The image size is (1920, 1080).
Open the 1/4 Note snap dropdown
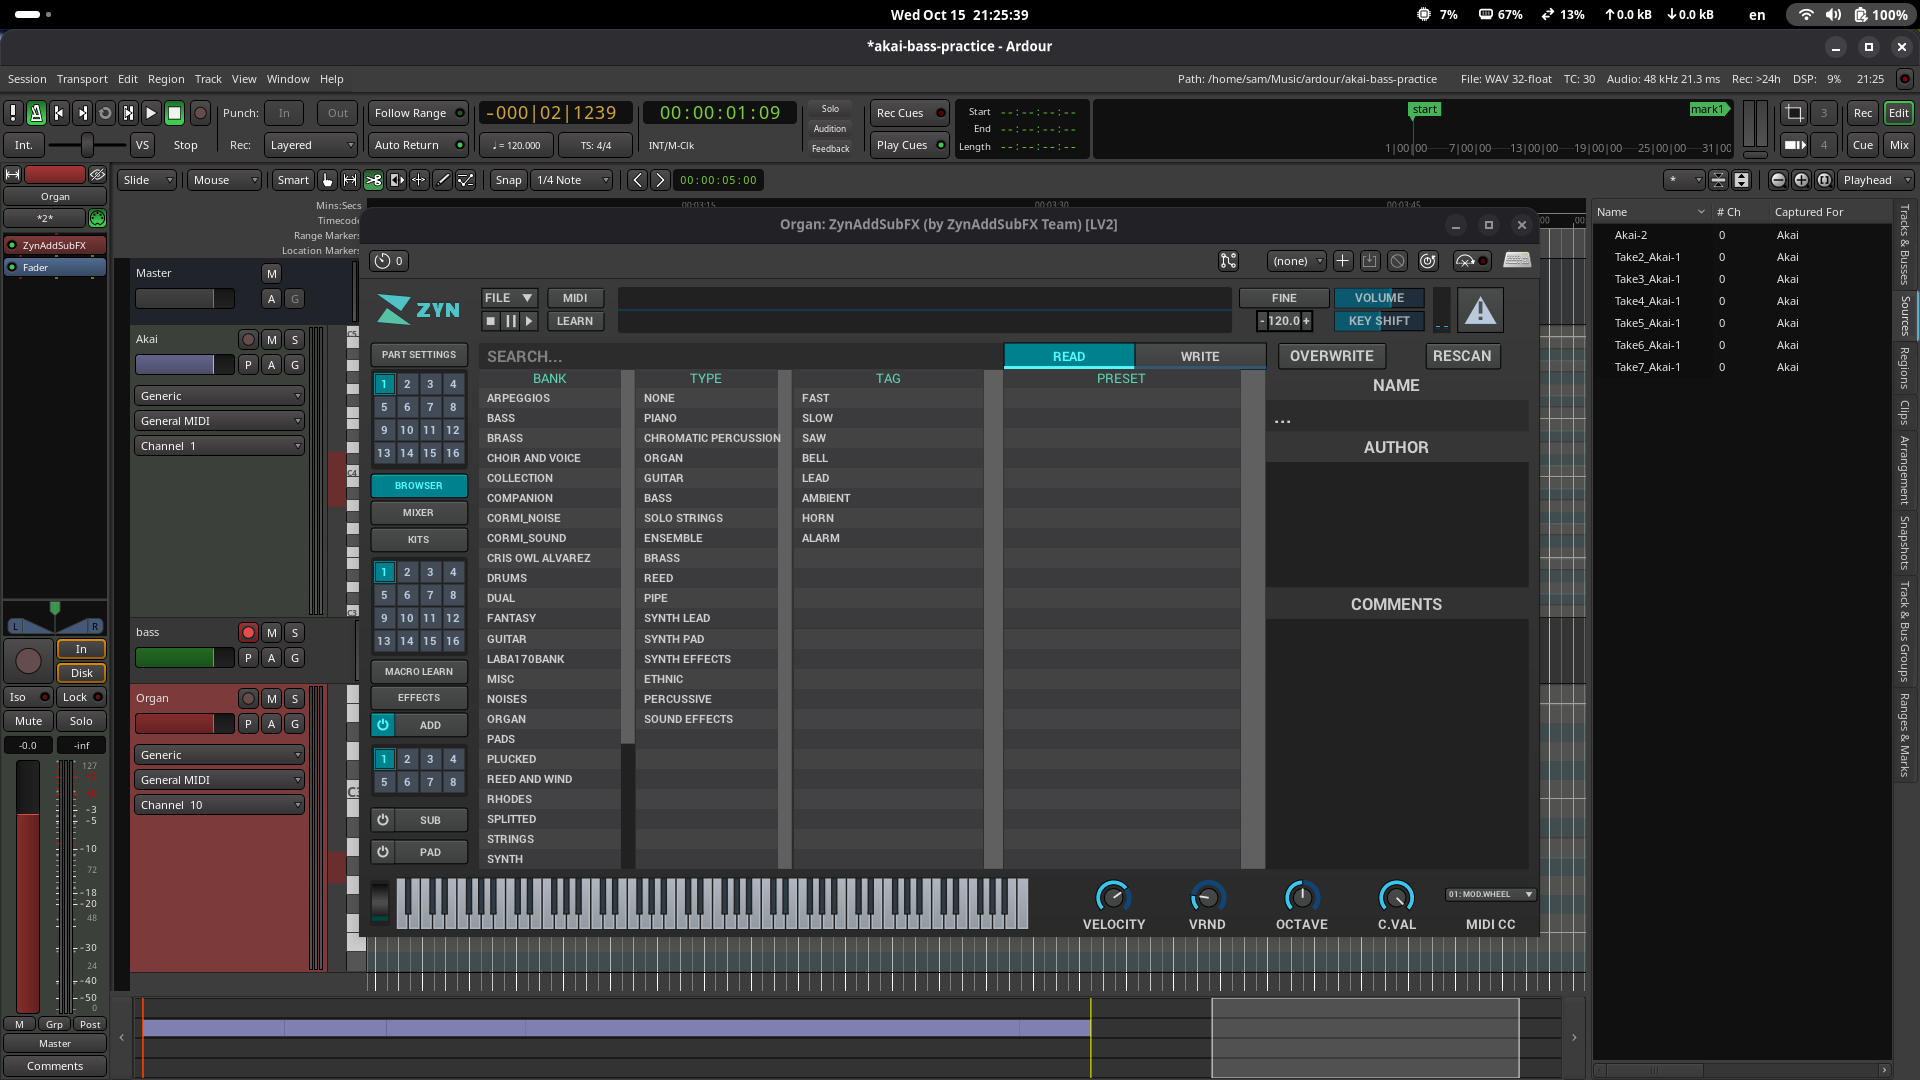[572, 180]
